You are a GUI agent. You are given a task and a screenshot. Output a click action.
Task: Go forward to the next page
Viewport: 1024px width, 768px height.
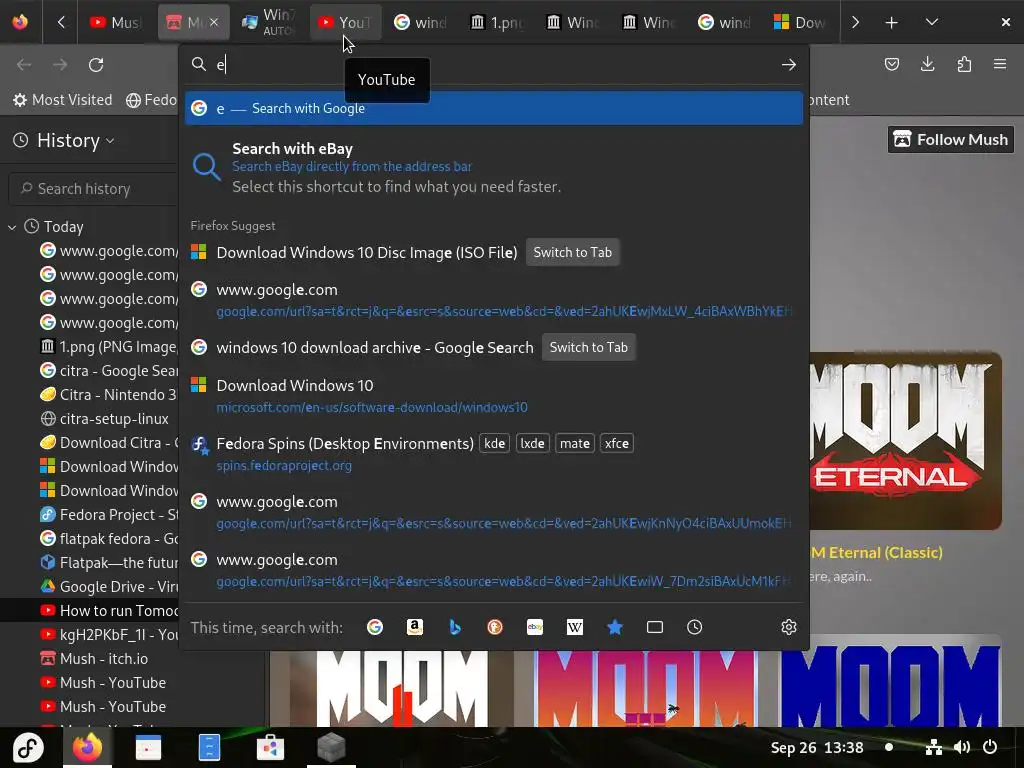point(60,65)
